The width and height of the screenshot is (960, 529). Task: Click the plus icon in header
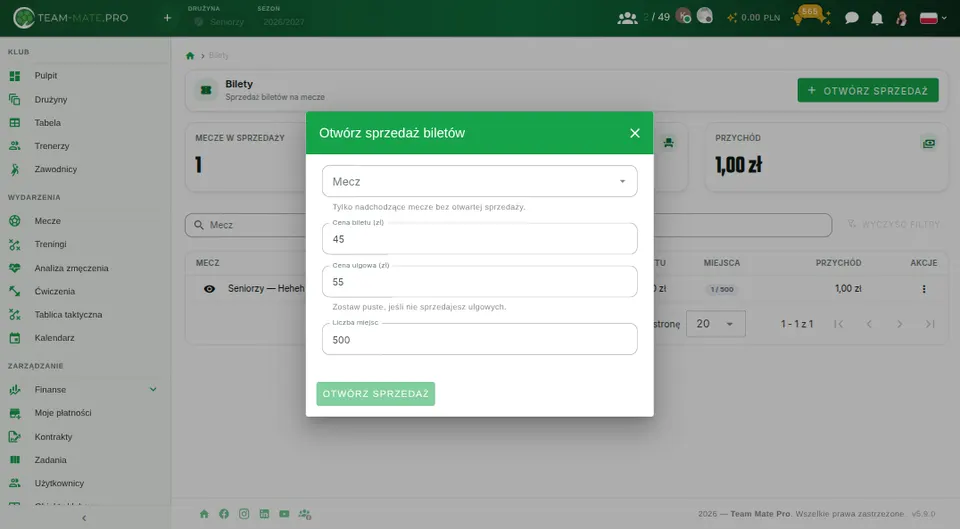pos(167,18)
